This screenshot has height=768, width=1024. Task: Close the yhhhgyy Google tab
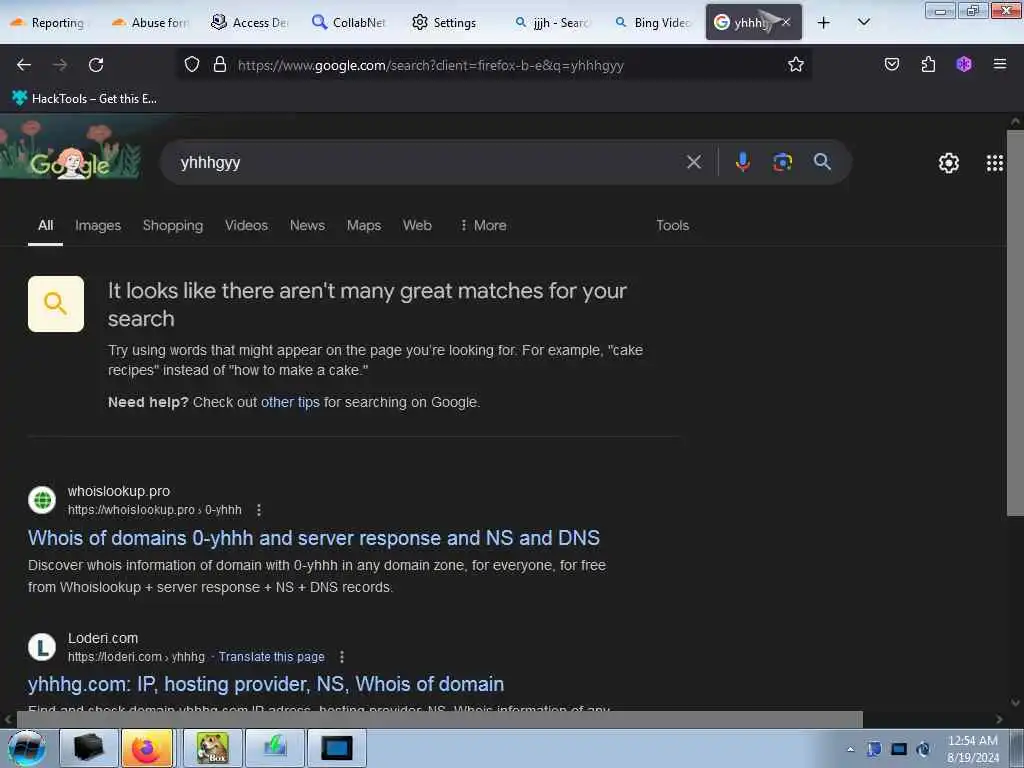coord(786,22)
